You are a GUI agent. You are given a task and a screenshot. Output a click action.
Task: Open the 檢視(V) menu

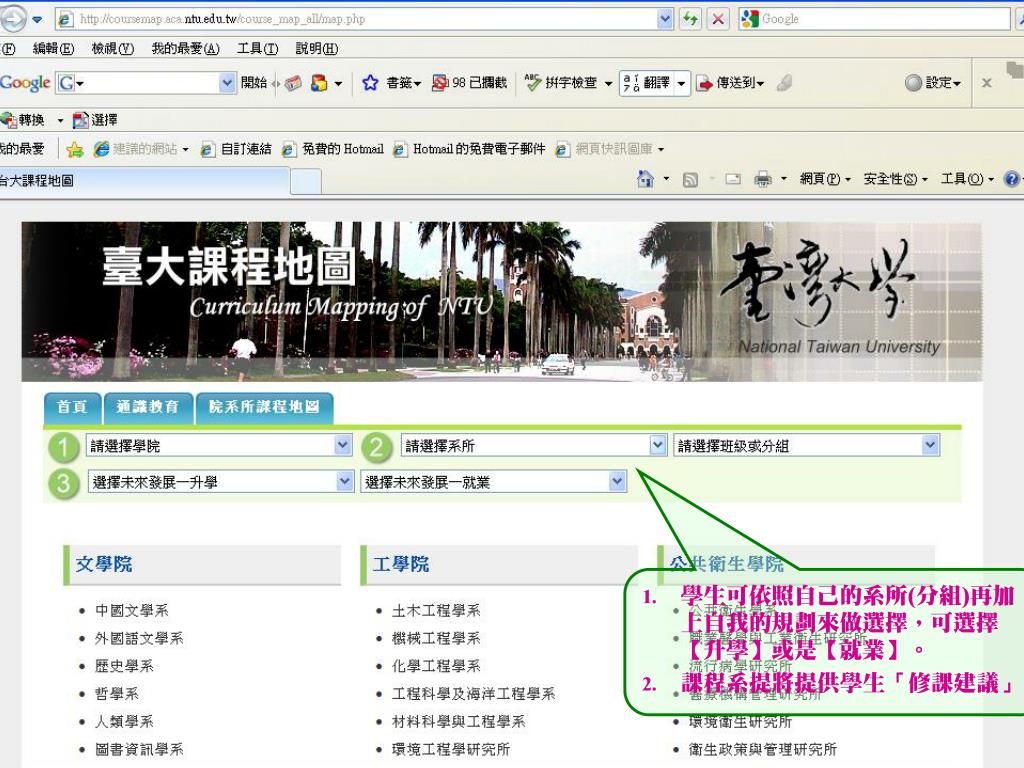pyautogui.click(x=112, y=48)
